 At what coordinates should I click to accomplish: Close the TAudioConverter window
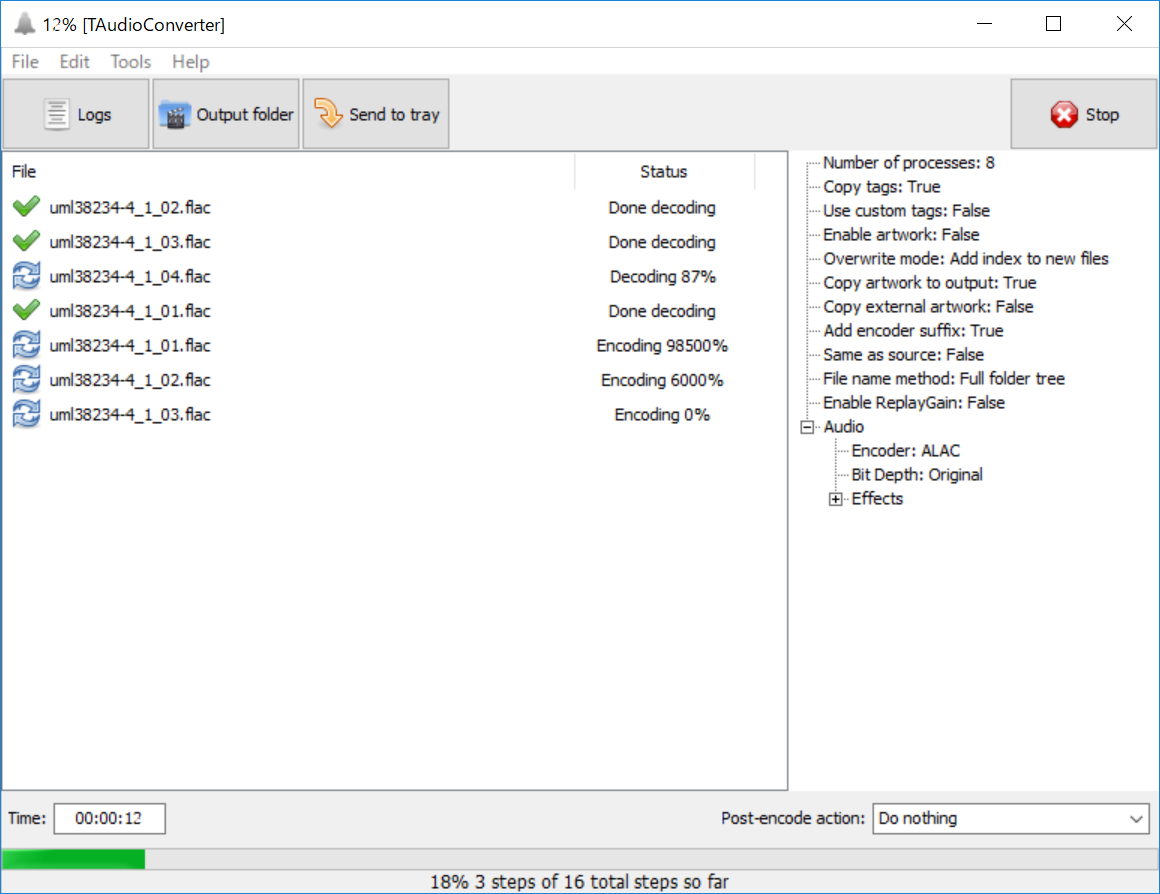(x=1124, y=24)
